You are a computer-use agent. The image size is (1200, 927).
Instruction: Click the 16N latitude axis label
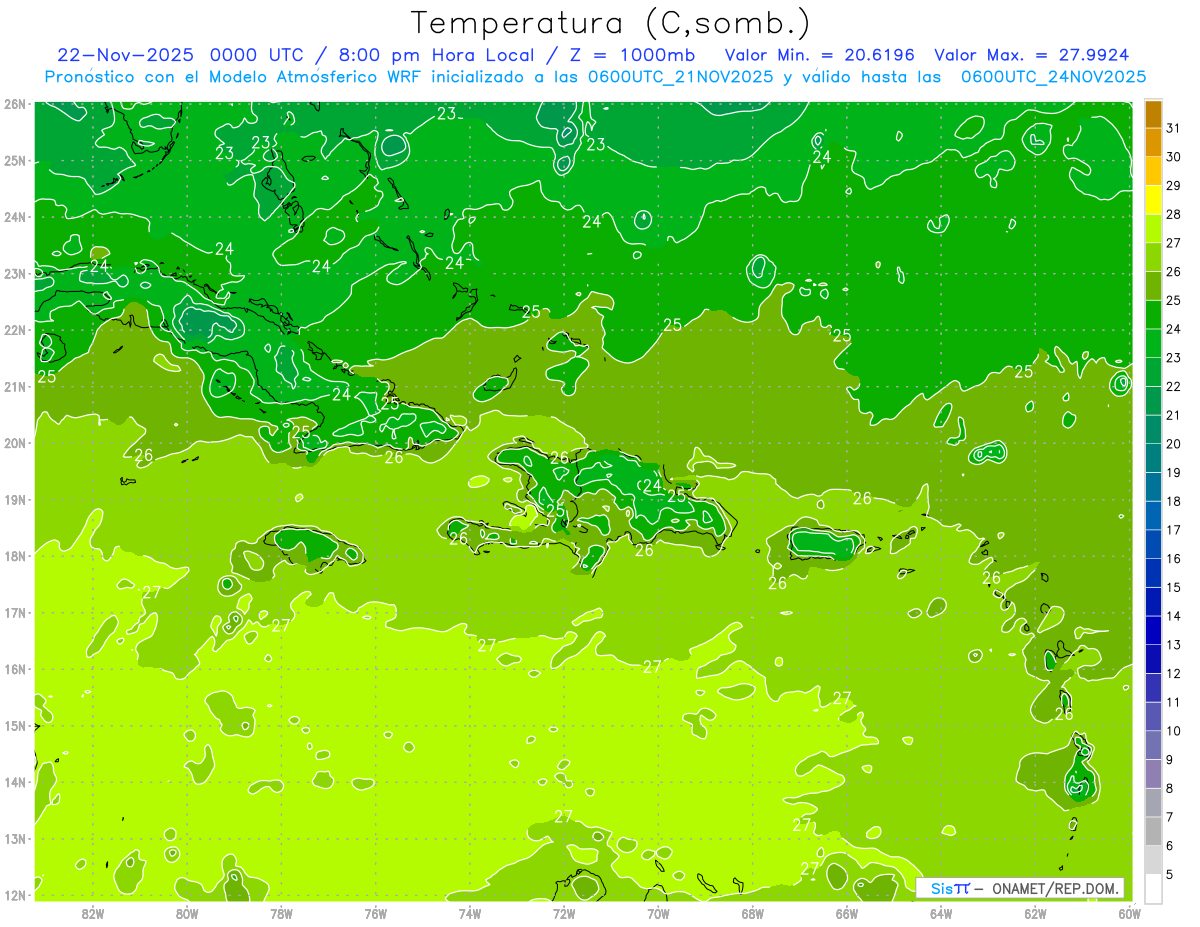14,669
